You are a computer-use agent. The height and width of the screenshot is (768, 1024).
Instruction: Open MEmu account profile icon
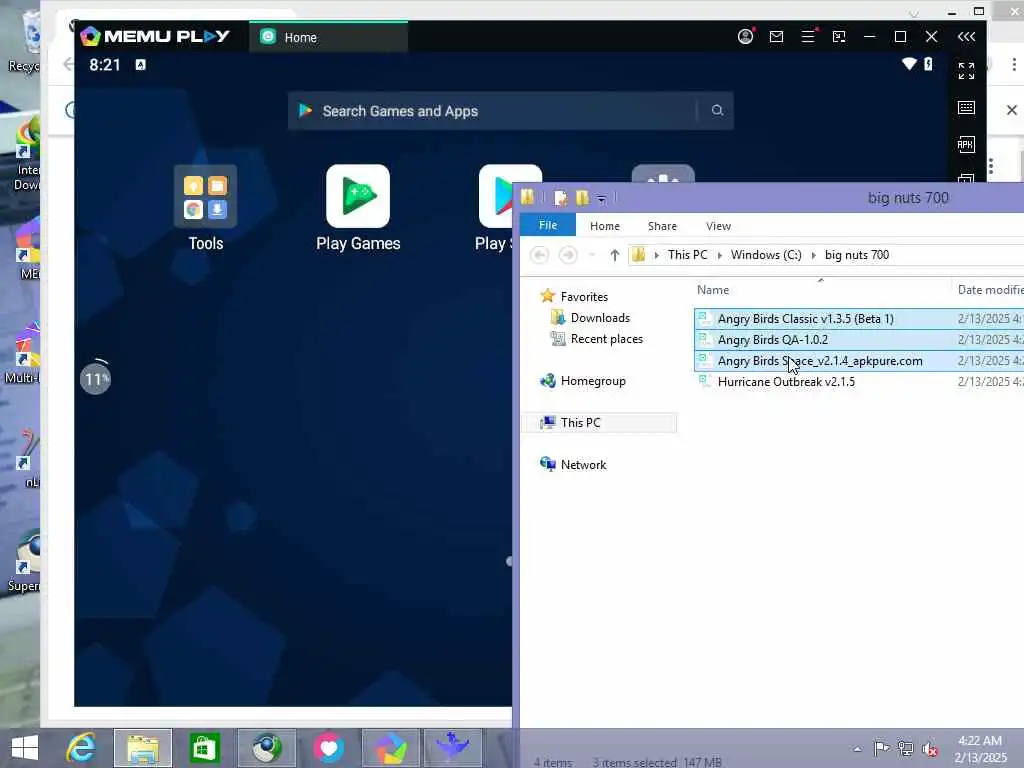745,37
